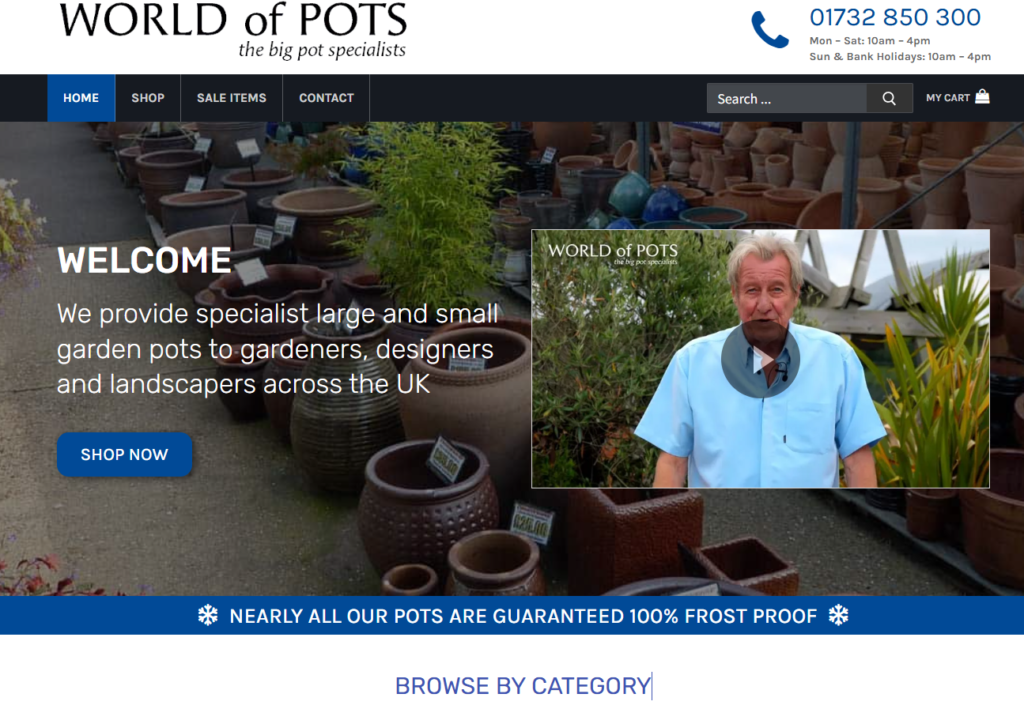The height and width of the screenshot is (724, 1024).
Task: Click the My Cart link
Action: coord(957,97)
